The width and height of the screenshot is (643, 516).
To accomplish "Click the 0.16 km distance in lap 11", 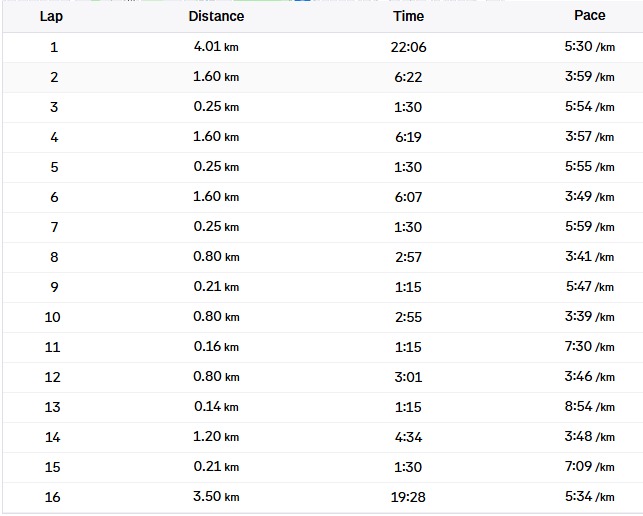I will click(216, 347).
